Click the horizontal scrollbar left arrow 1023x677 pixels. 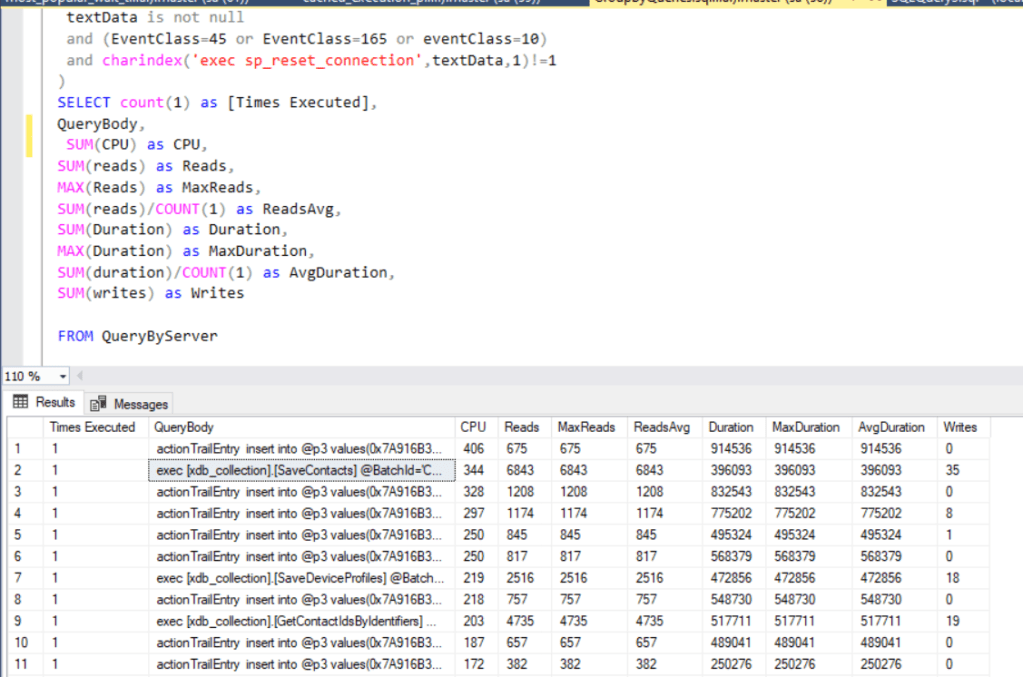coord(82,377)
